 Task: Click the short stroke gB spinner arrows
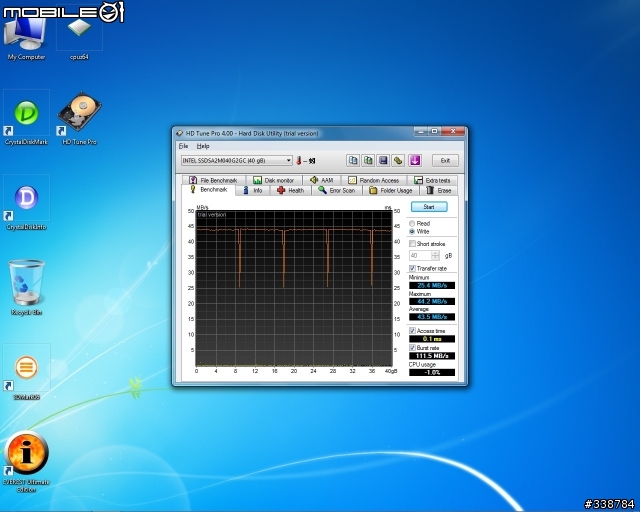(x=435, y=256)
